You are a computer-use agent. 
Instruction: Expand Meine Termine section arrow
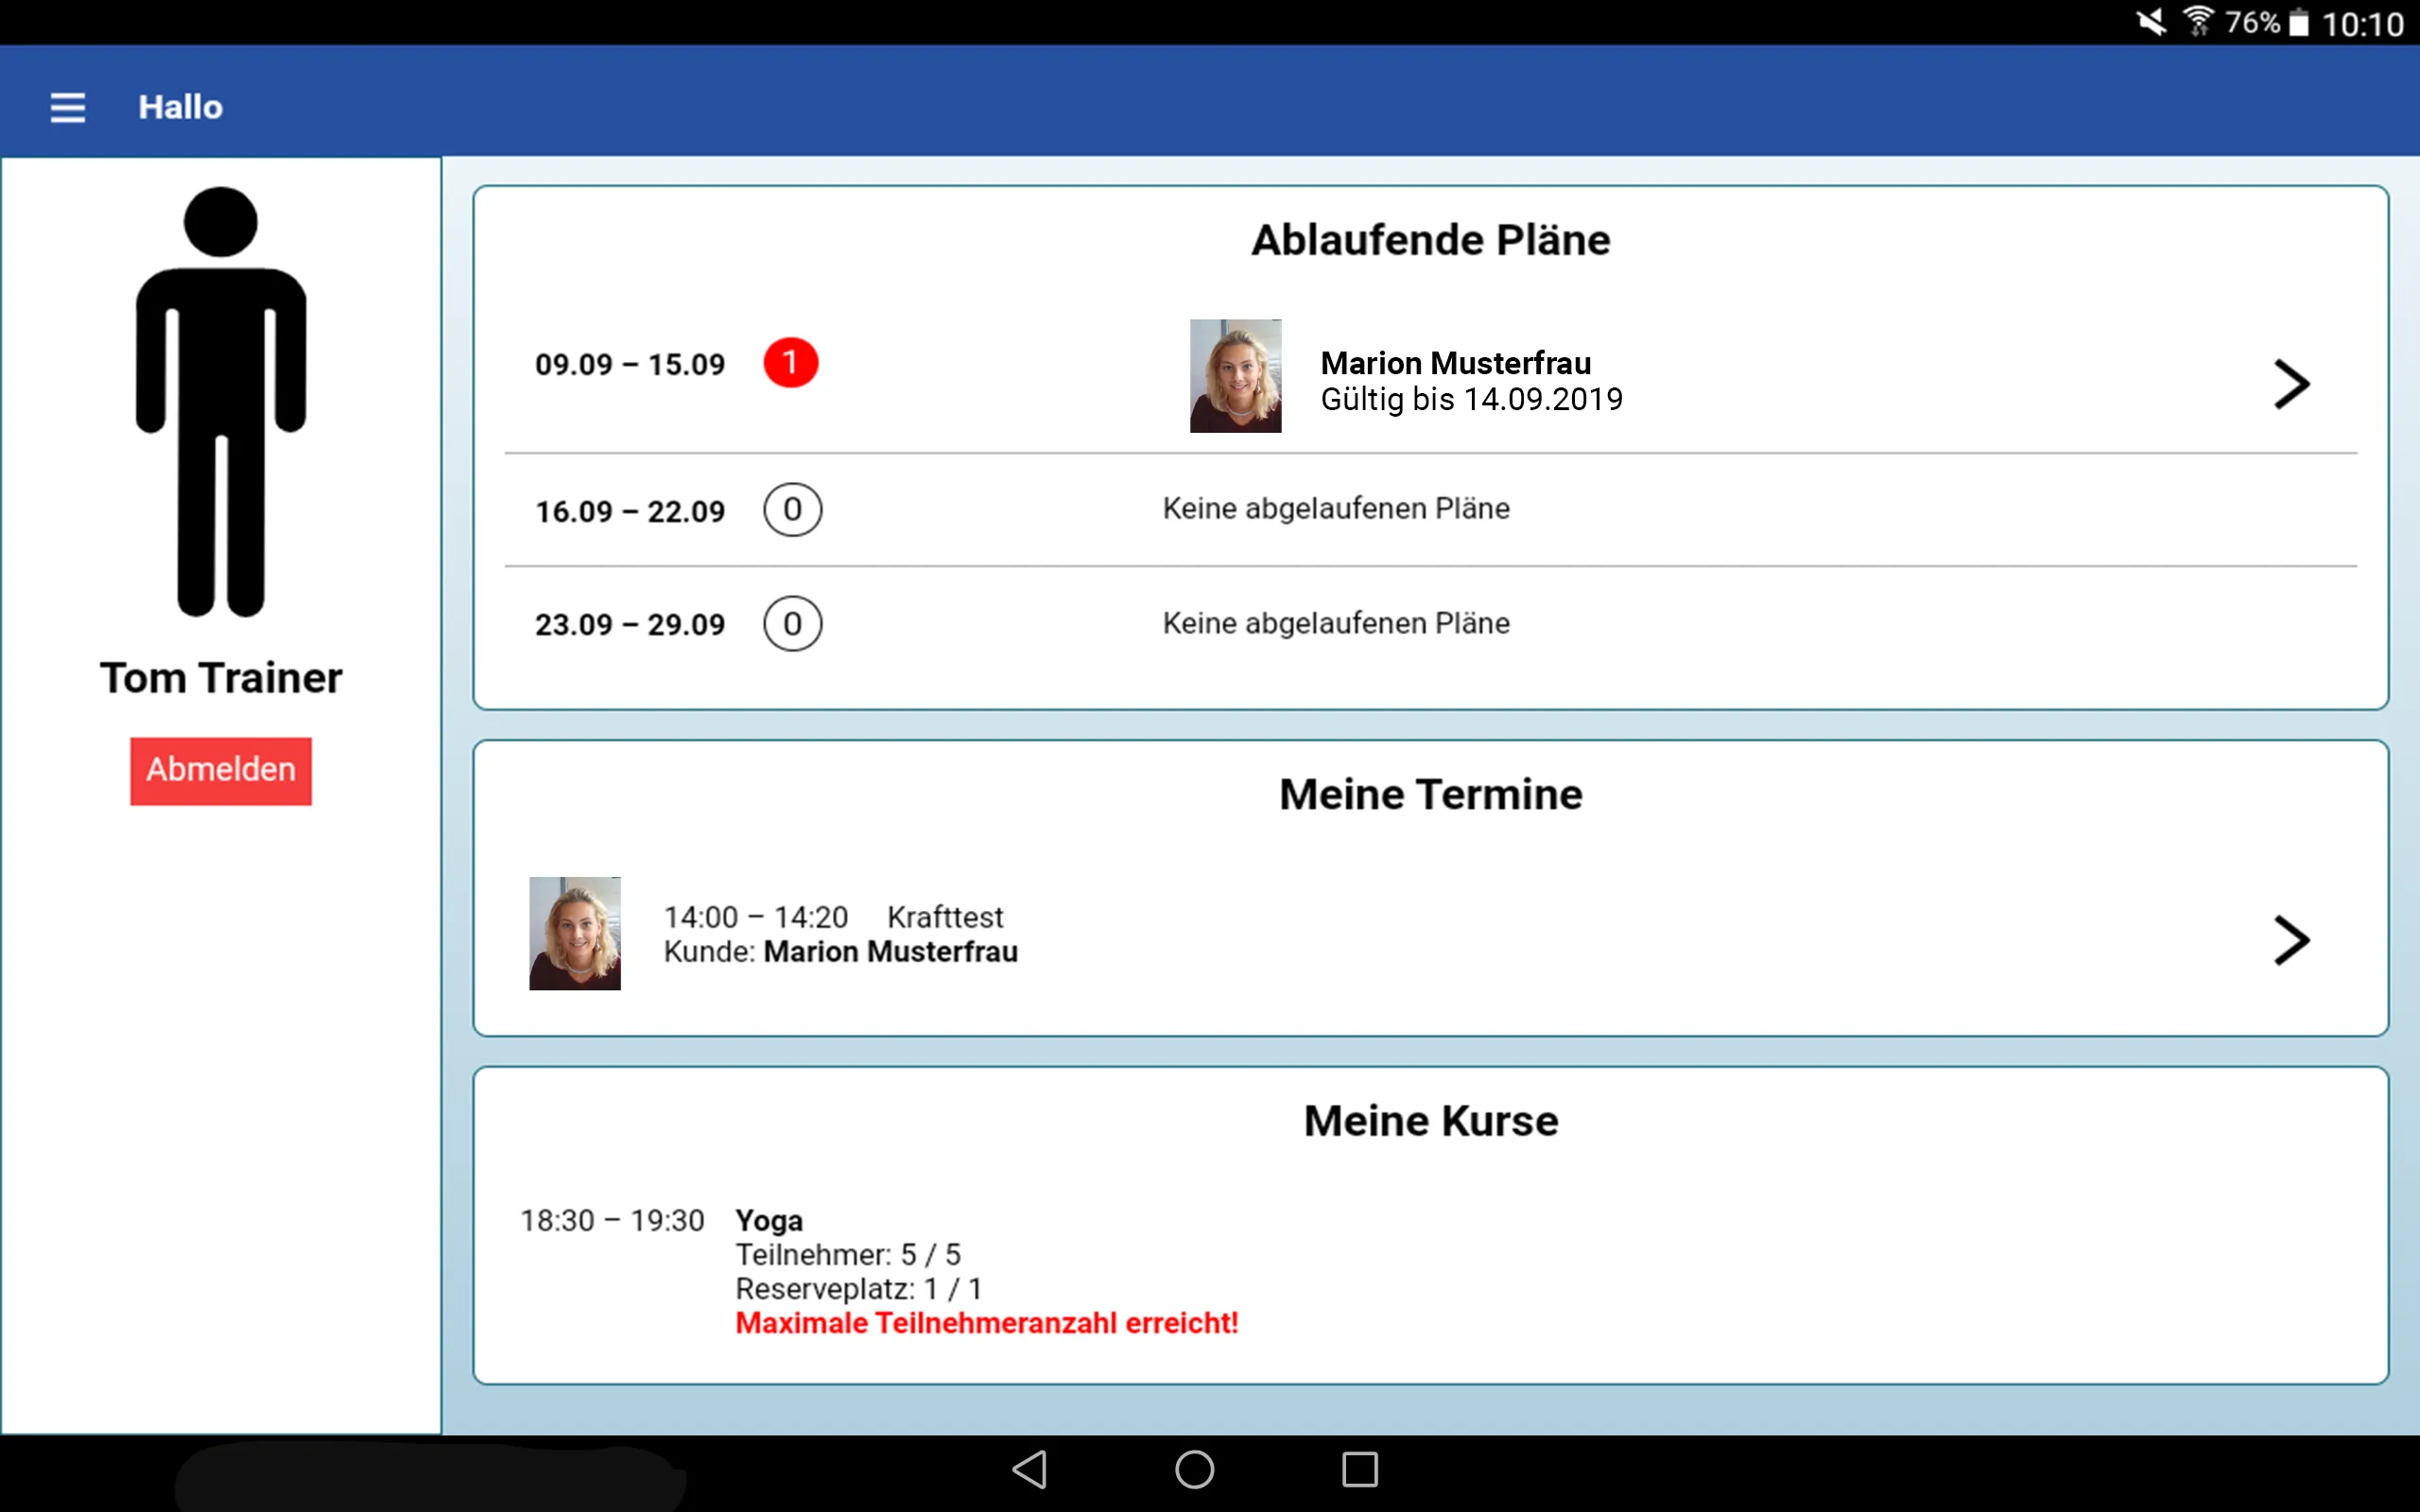point(2291,936)
